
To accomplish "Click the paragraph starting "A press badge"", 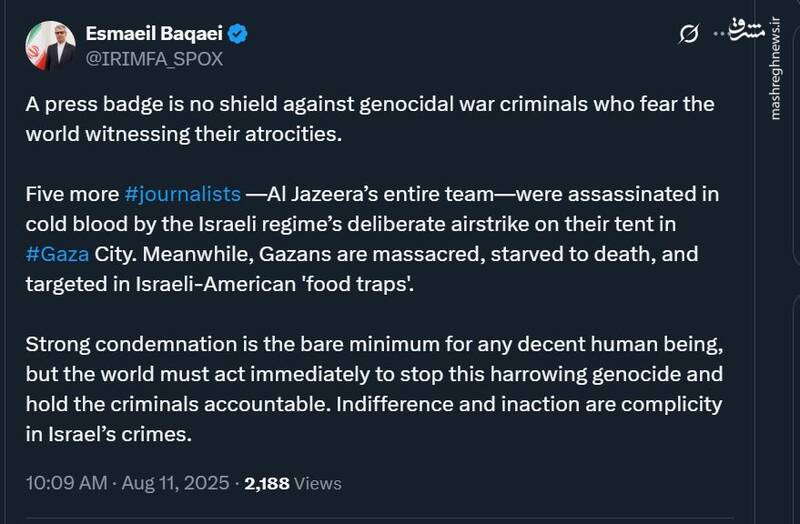I will click(360, 119).
